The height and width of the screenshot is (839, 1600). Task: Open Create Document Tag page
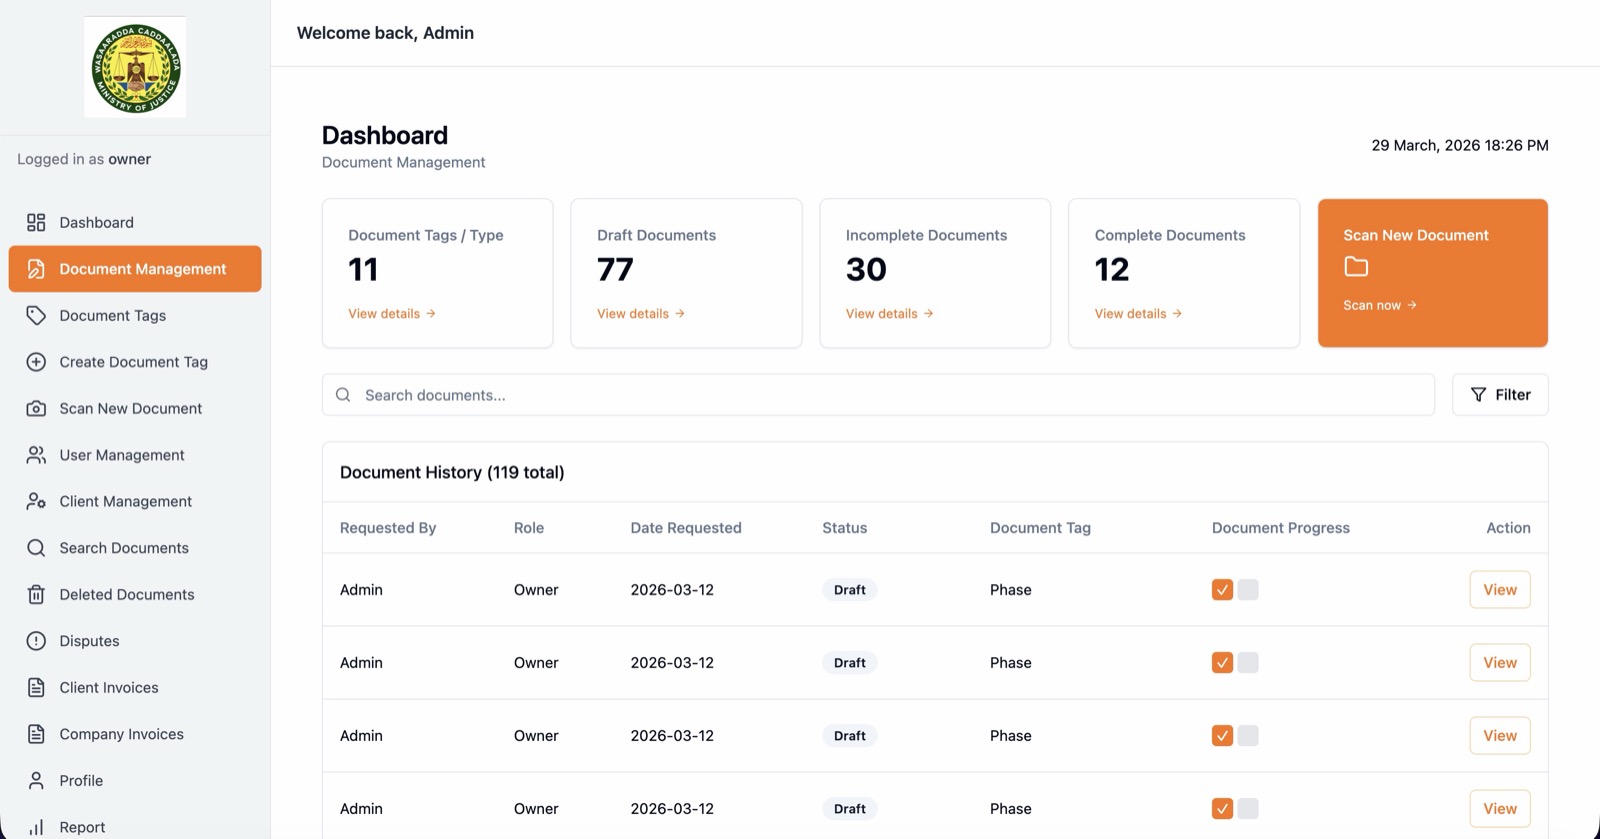pyautogui.click(x=135, y=362)
